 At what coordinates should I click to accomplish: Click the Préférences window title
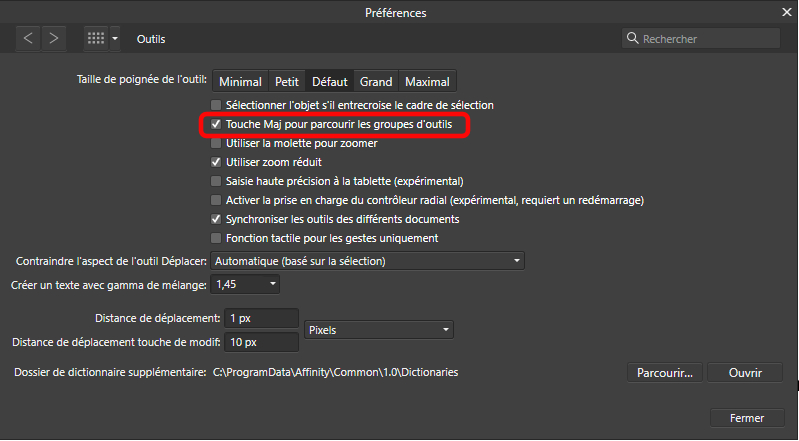(x=395, y=13)
